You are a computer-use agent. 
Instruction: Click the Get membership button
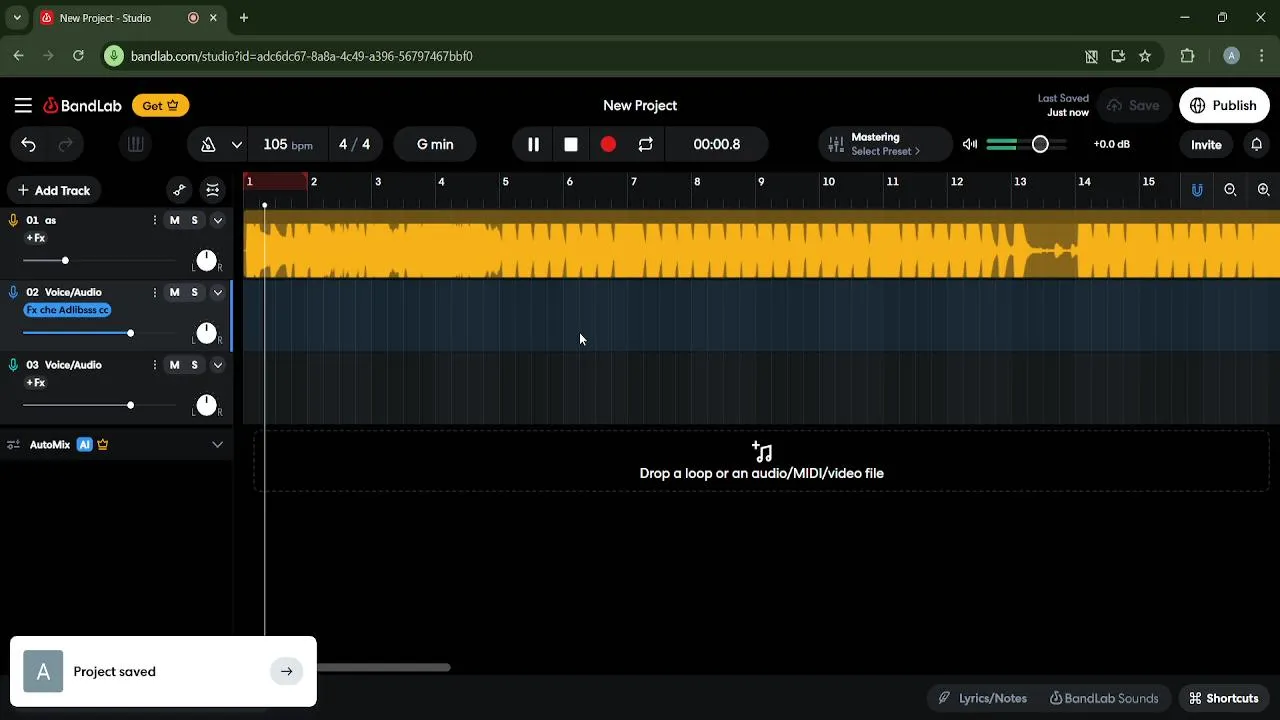(160, 105)
